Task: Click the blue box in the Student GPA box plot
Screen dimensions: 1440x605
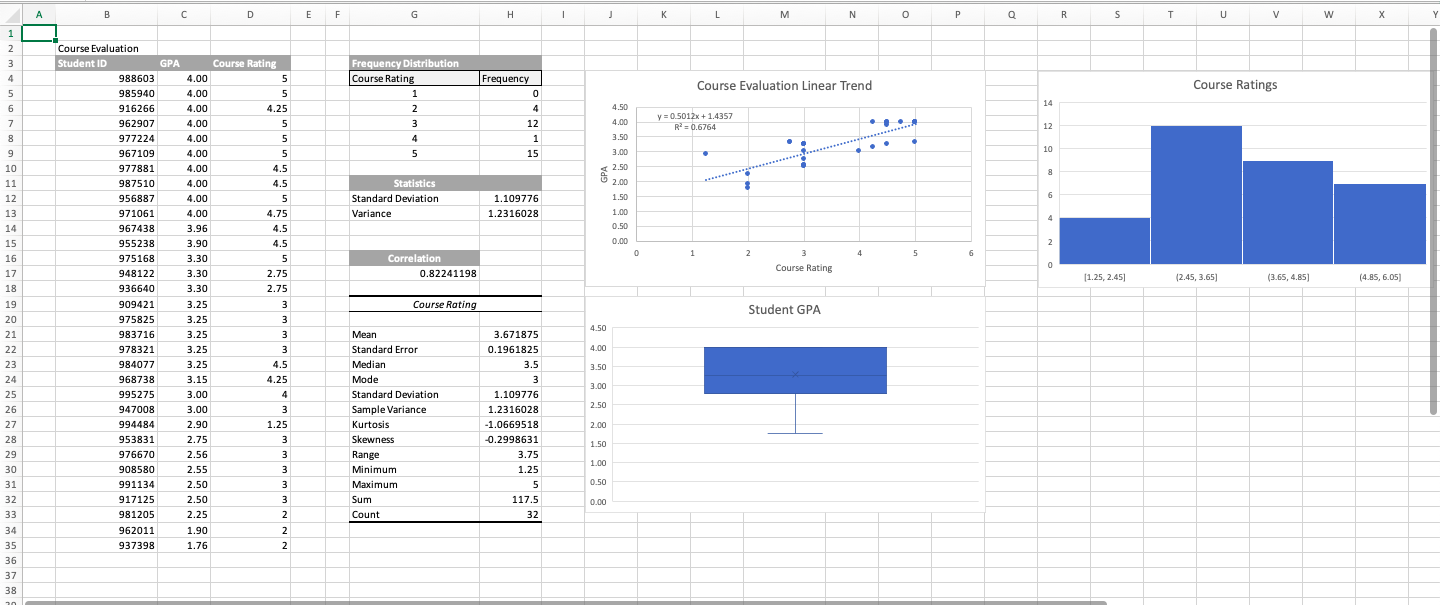Action: [795, 370]
